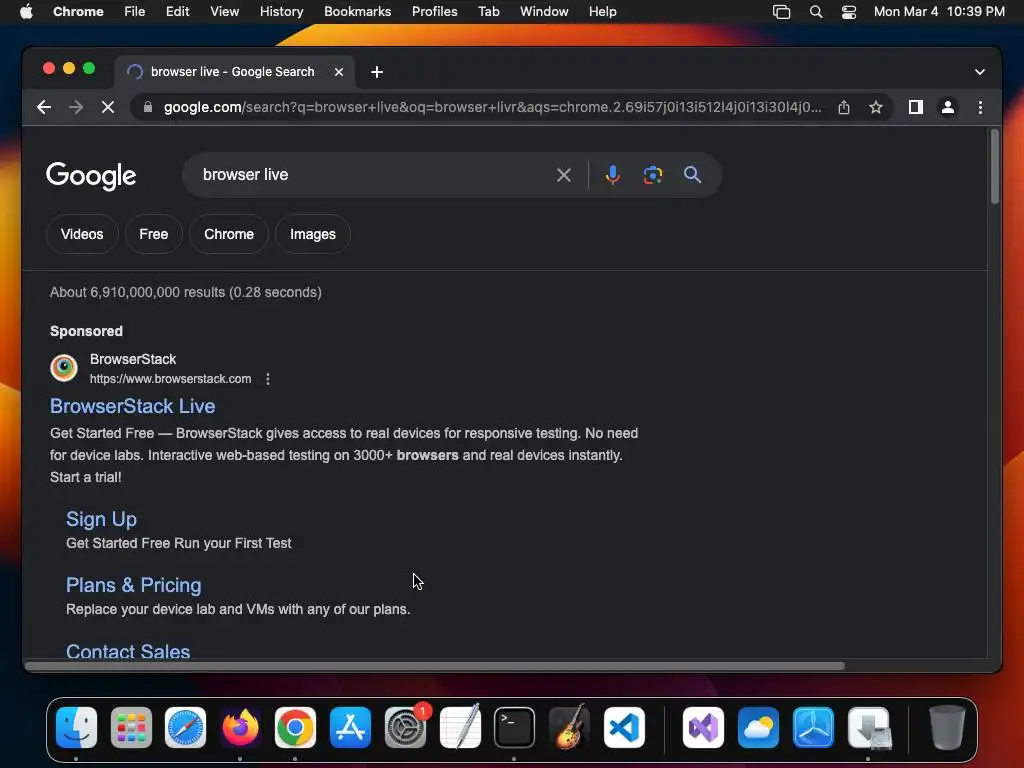
Task: Open the Apple menu
Action: point(26,12)
